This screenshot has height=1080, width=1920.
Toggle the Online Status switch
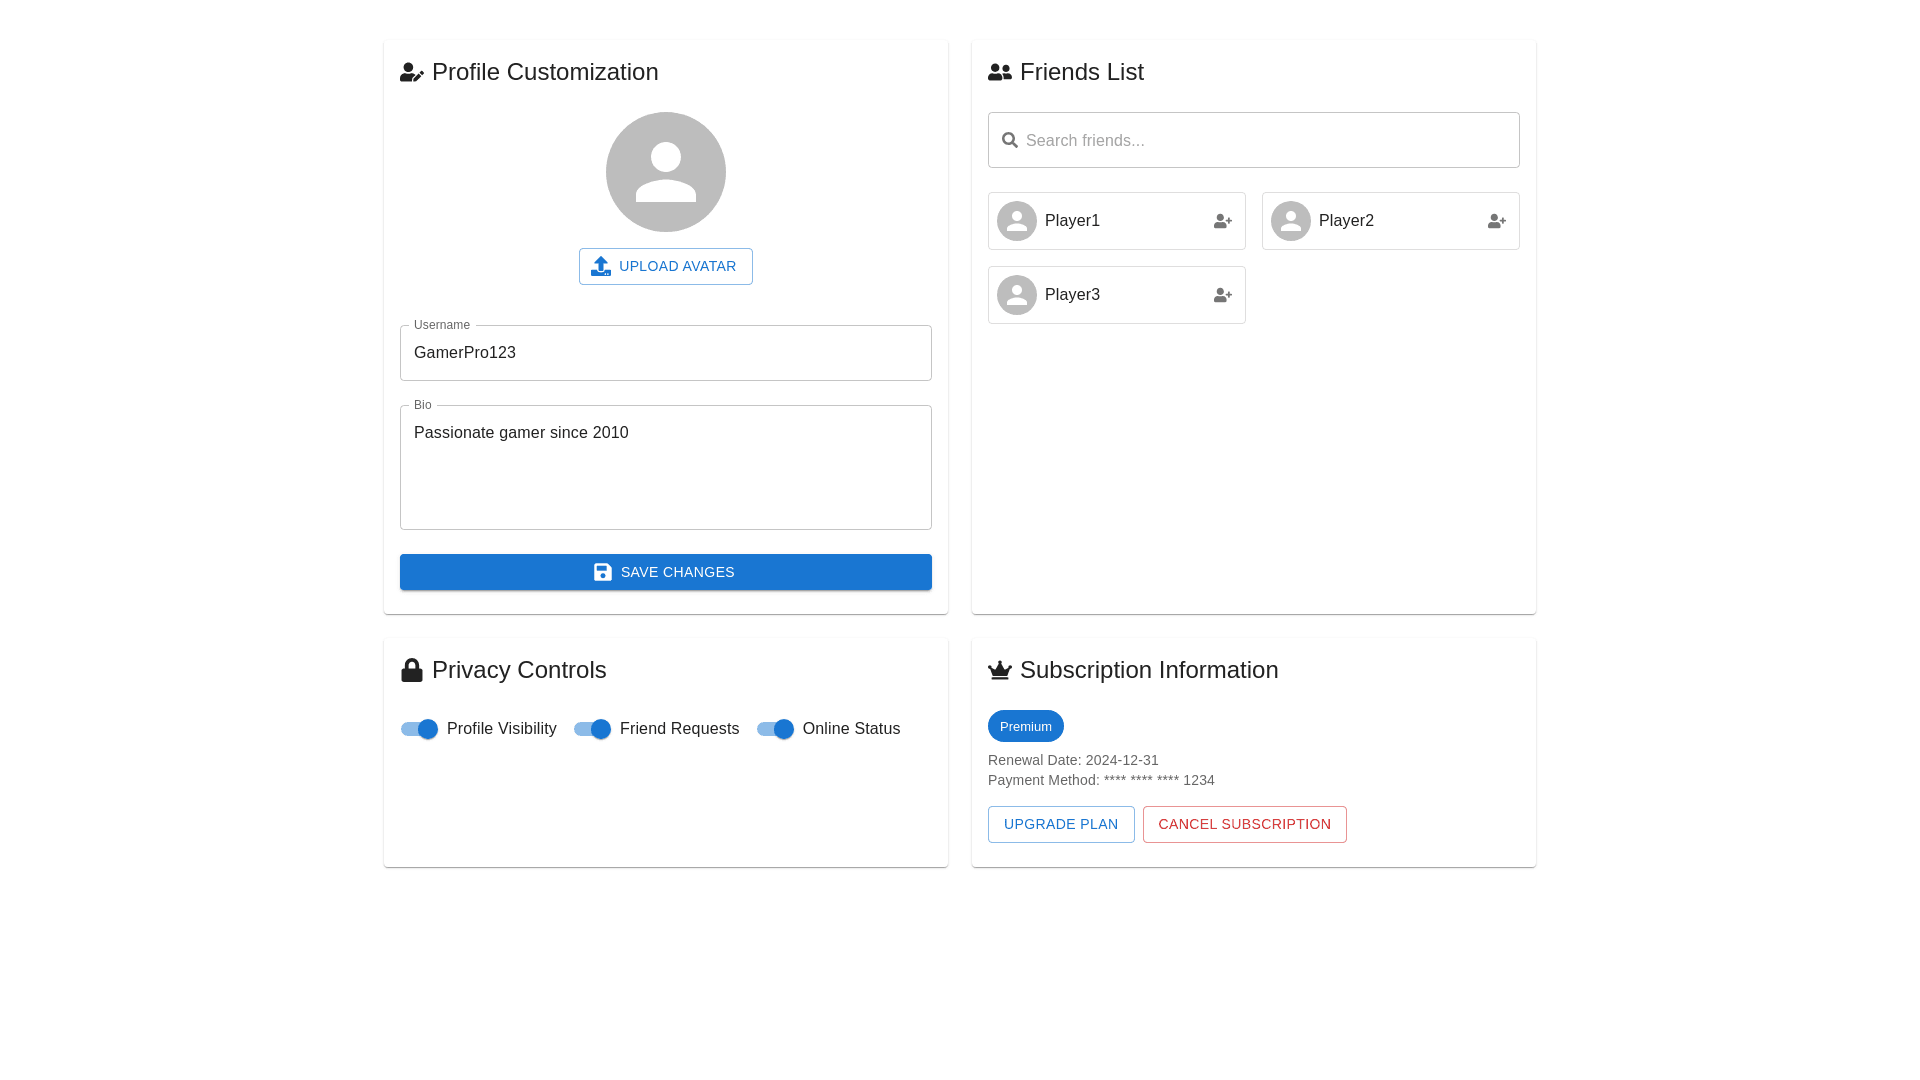click(775, 729)
